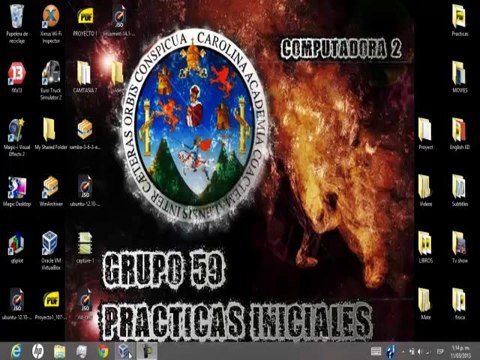Open the Subtitles folder
480x360 pixels.
(460, 191)
